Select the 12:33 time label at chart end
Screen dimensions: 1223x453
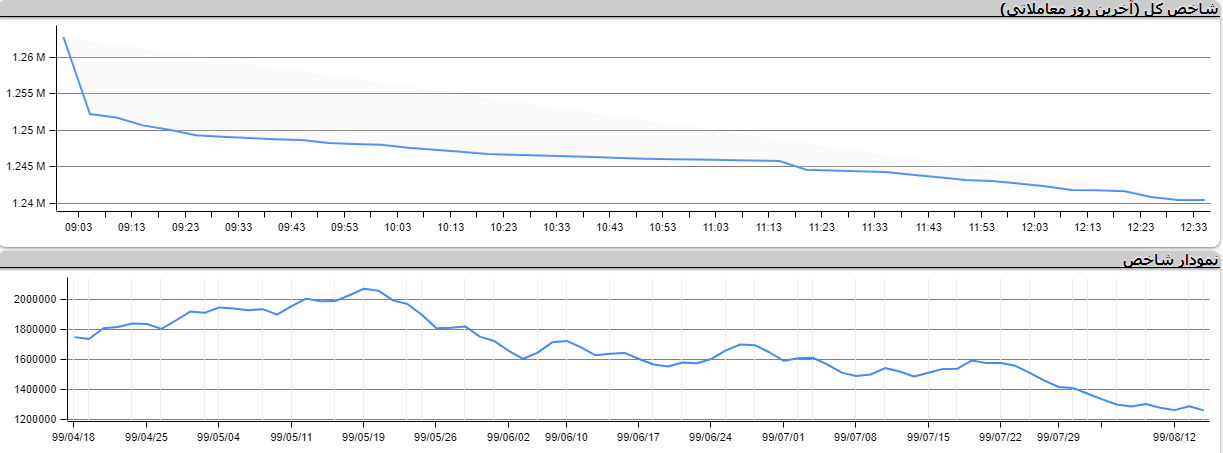(1192, 228)
